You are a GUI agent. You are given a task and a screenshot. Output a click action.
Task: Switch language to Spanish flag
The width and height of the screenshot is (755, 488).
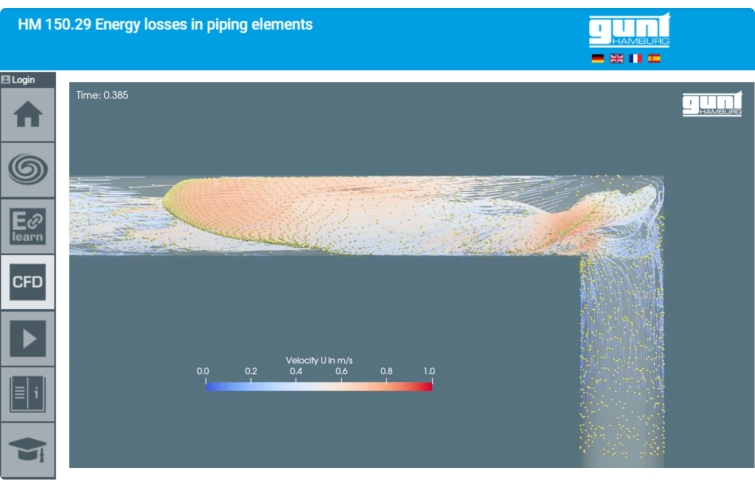point(654,59)
